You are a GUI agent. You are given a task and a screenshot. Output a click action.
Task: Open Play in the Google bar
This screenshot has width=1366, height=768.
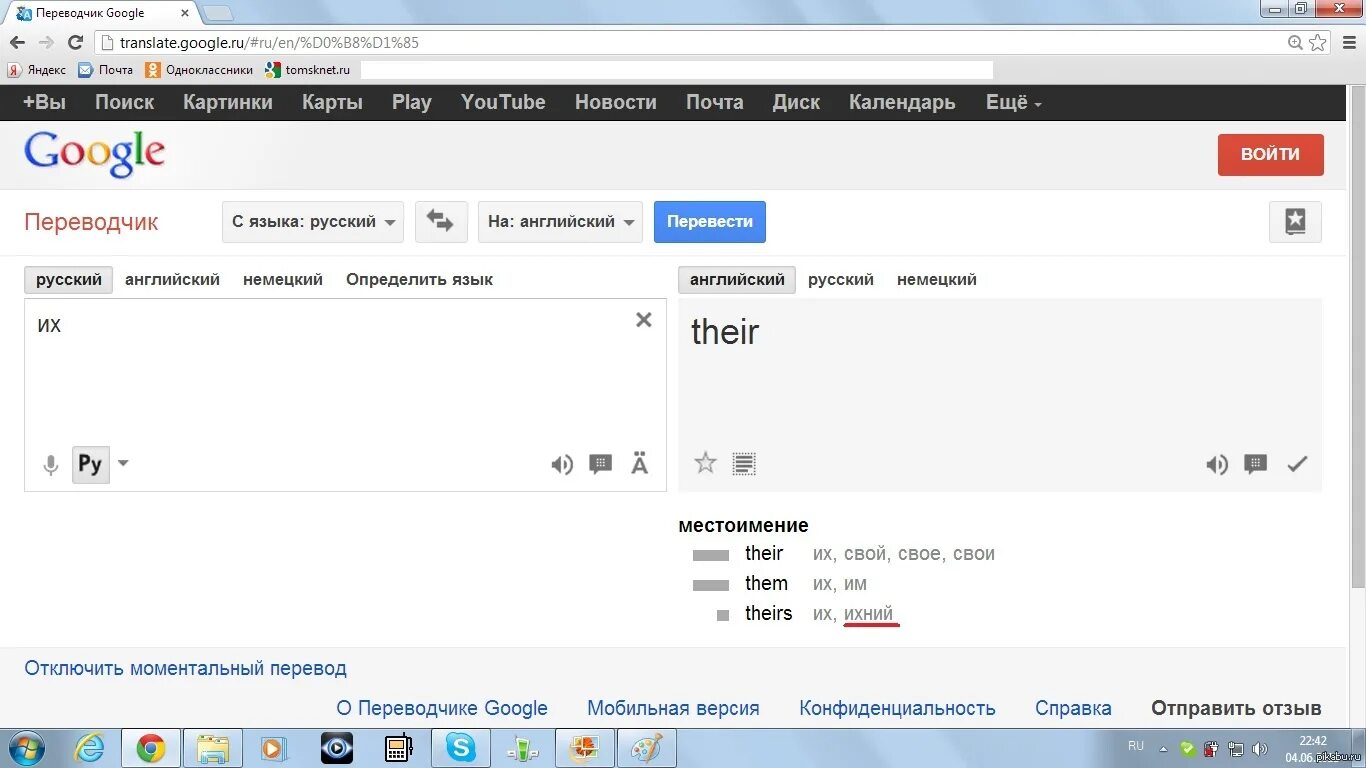coord(412,102)
